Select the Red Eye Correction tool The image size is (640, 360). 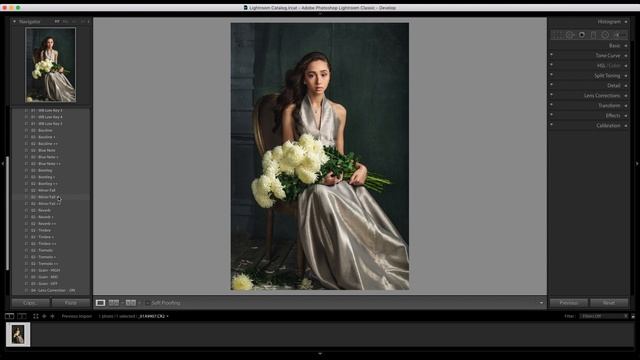click(x=582, y=35)
